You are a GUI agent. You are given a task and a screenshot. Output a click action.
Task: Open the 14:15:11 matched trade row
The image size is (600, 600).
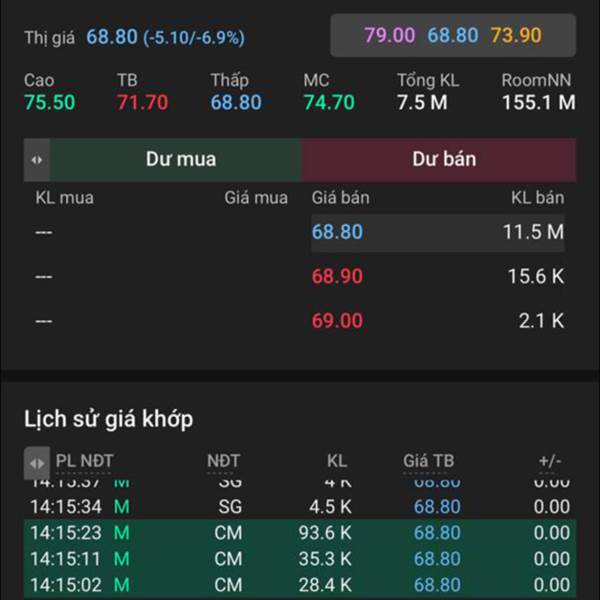(x=300, y=559)
